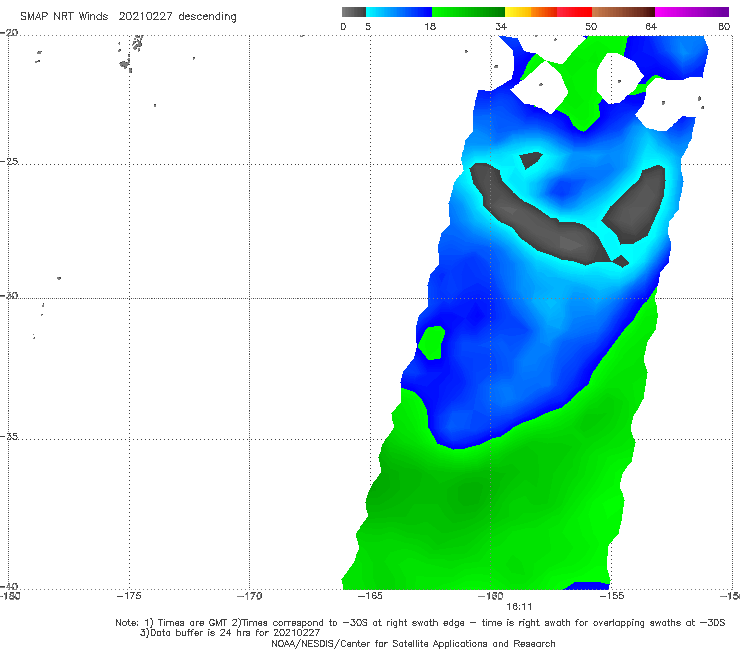Click the swath time stamp "16:11"
This screenshot has width=740, height=650.
click(519, 607)
